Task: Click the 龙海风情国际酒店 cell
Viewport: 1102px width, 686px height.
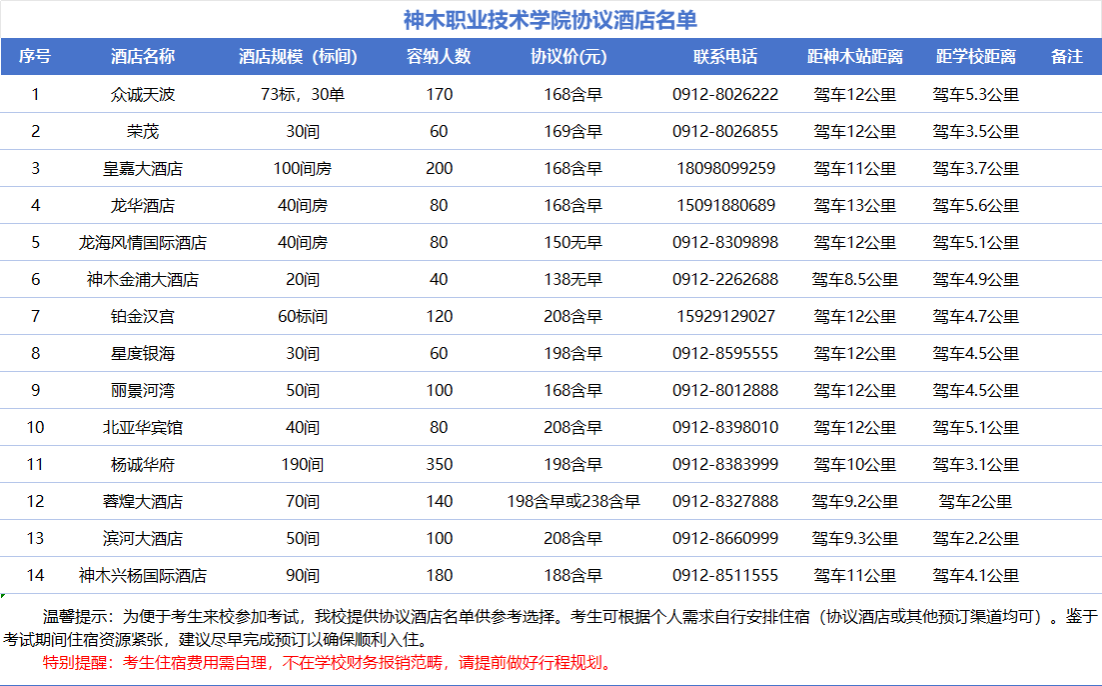Action: [142, 243]
